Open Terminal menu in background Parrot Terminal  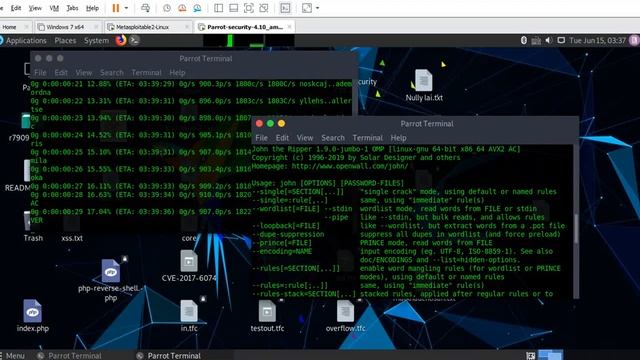click(147, 73)
